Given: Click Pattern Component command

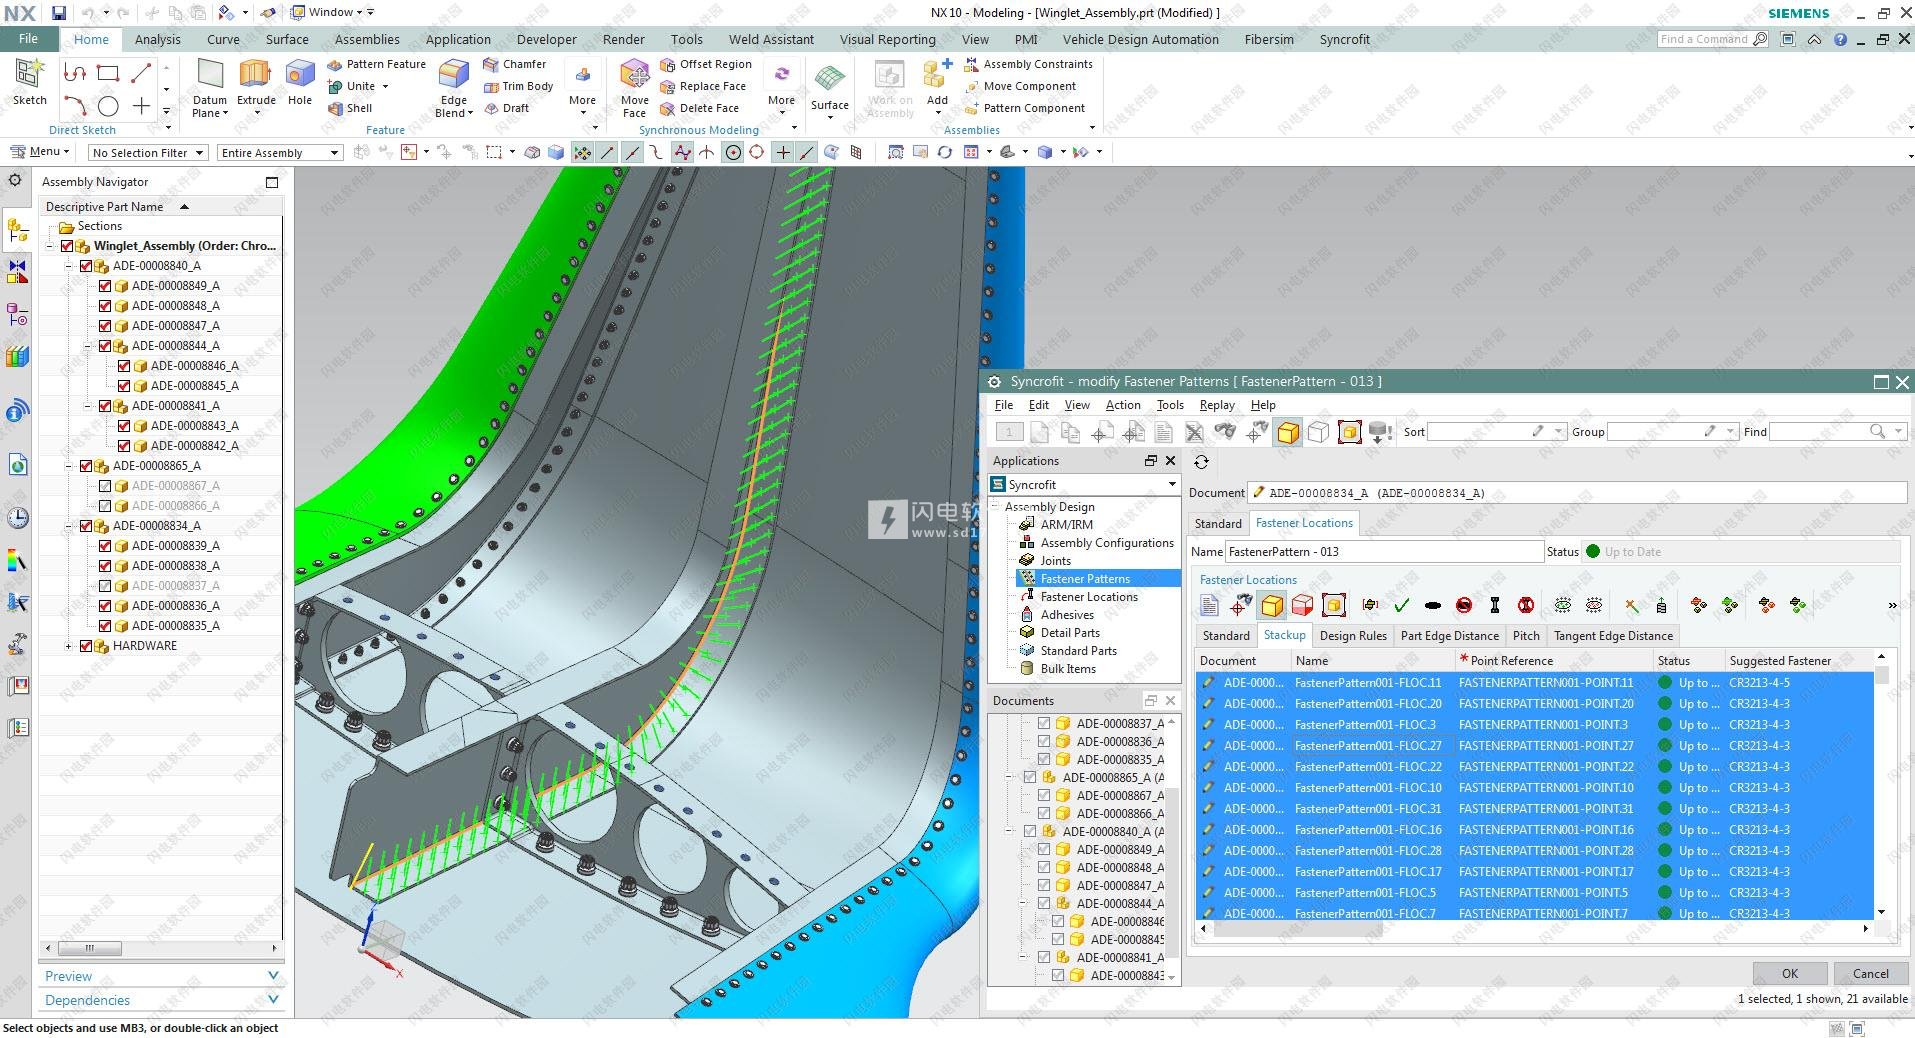Looking at the screenshot, I should click(1025, 108).
